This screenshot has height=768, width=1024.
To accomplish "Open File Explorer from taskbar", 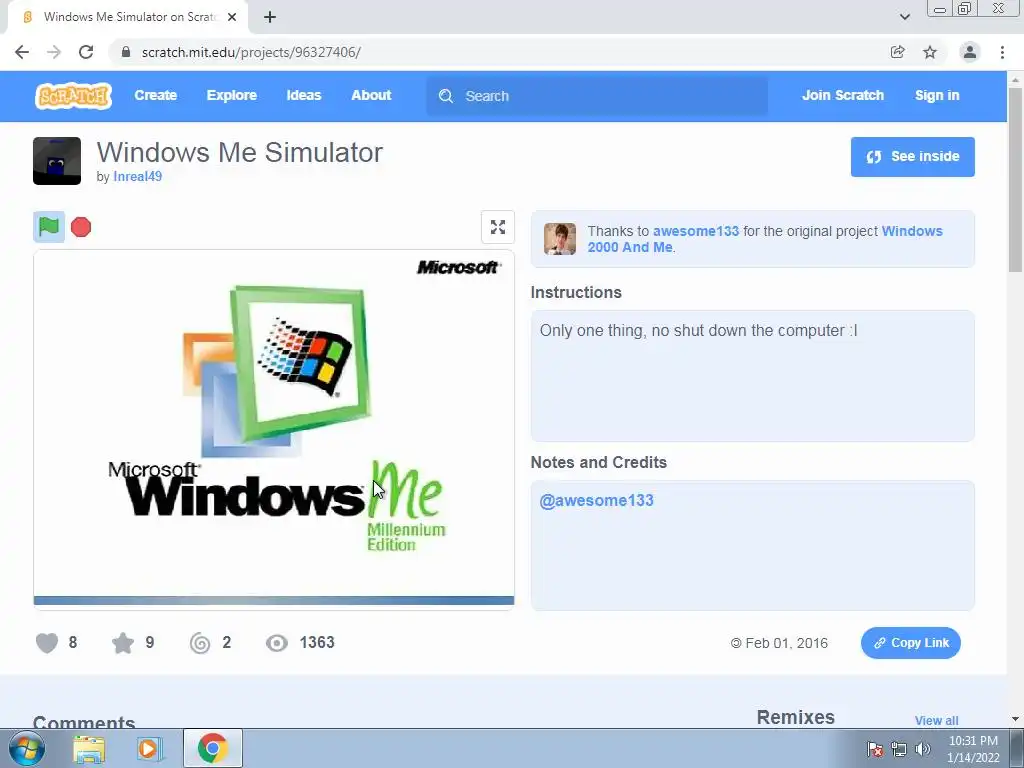I will [x=89, y=748].
